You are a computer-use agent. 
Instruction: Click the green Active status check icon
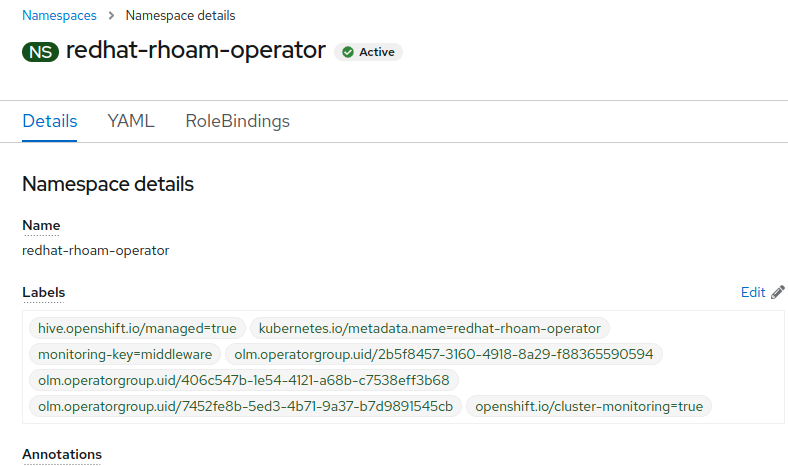click(348, 52)
